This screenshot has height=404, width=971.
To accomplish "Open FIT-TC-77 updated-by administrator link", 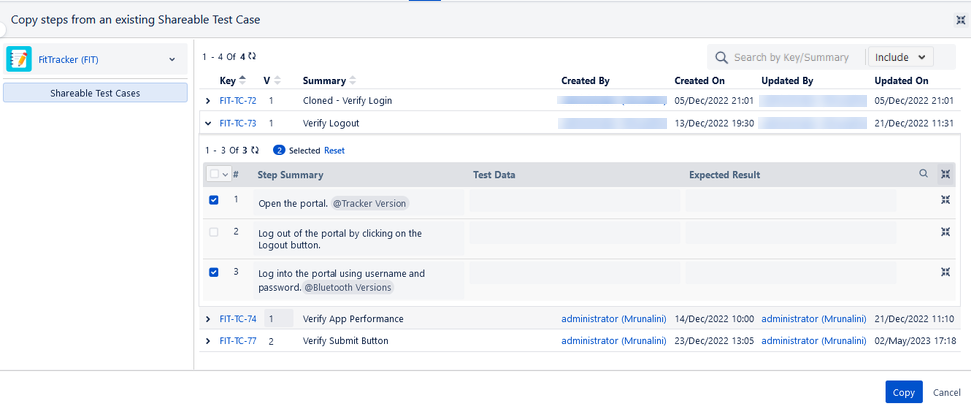I will tap(814, 341).
